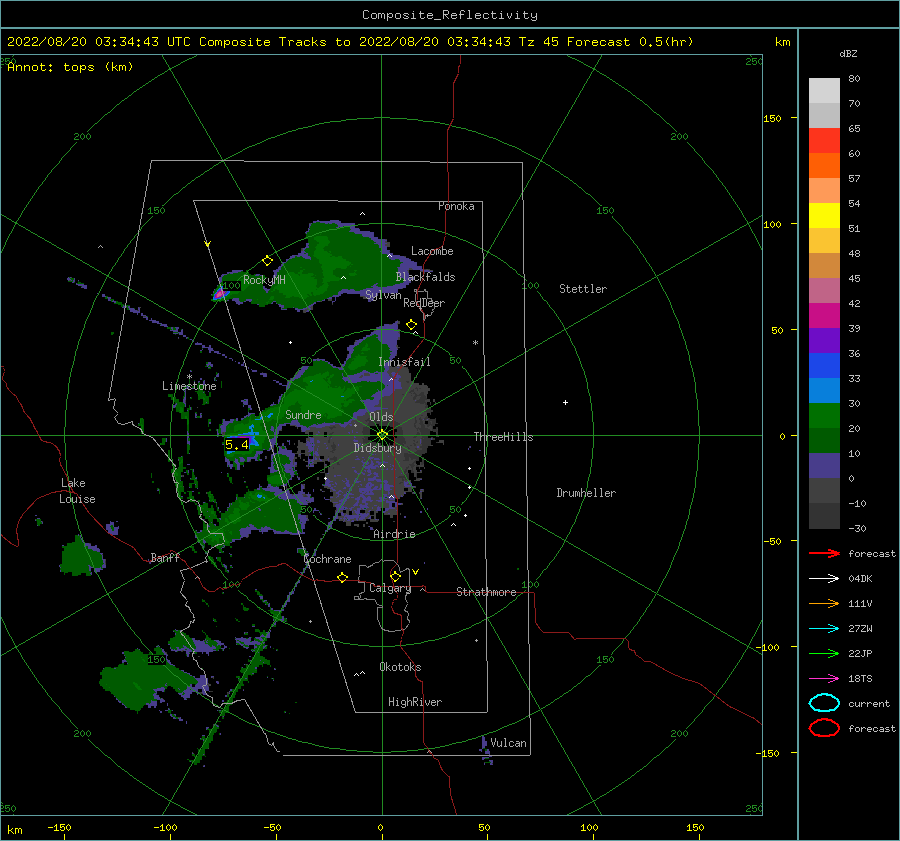Click the Calgary city label

pyautogui.click(x=390, y=588)
